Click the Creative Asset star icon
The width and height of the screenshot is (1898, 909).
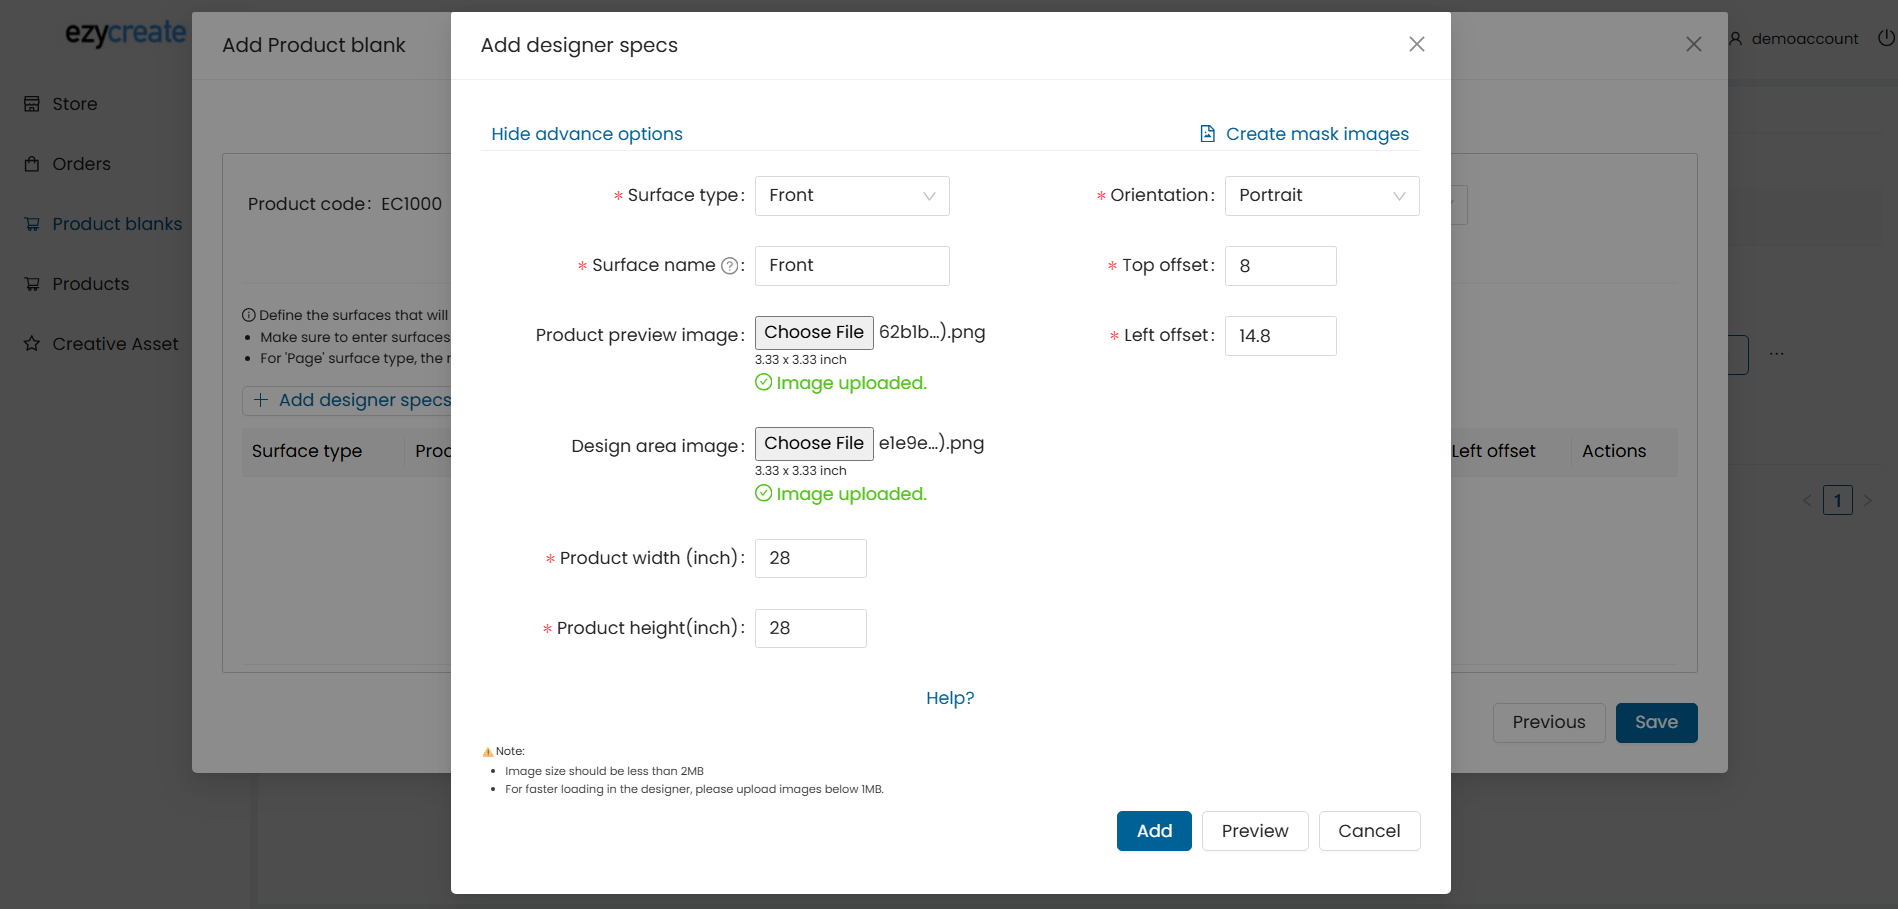coord(32,344)
